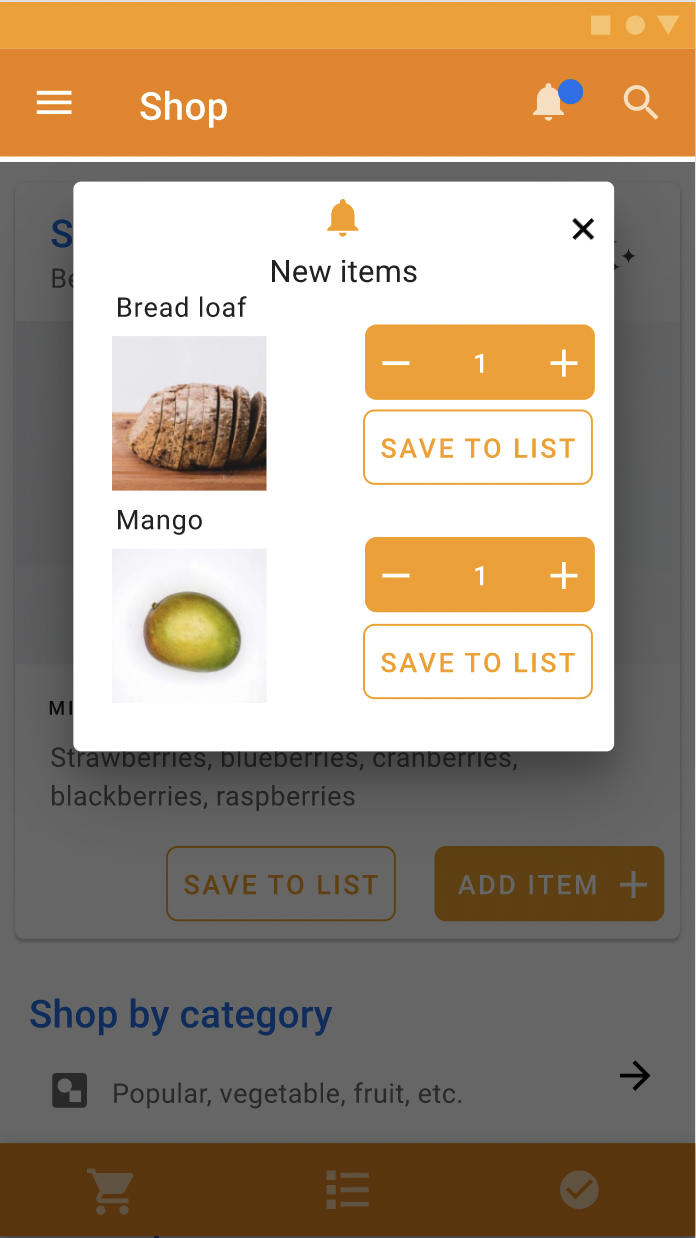Select the Bread loaf image
Viewport: 696px width, 1238px height.
189,413
